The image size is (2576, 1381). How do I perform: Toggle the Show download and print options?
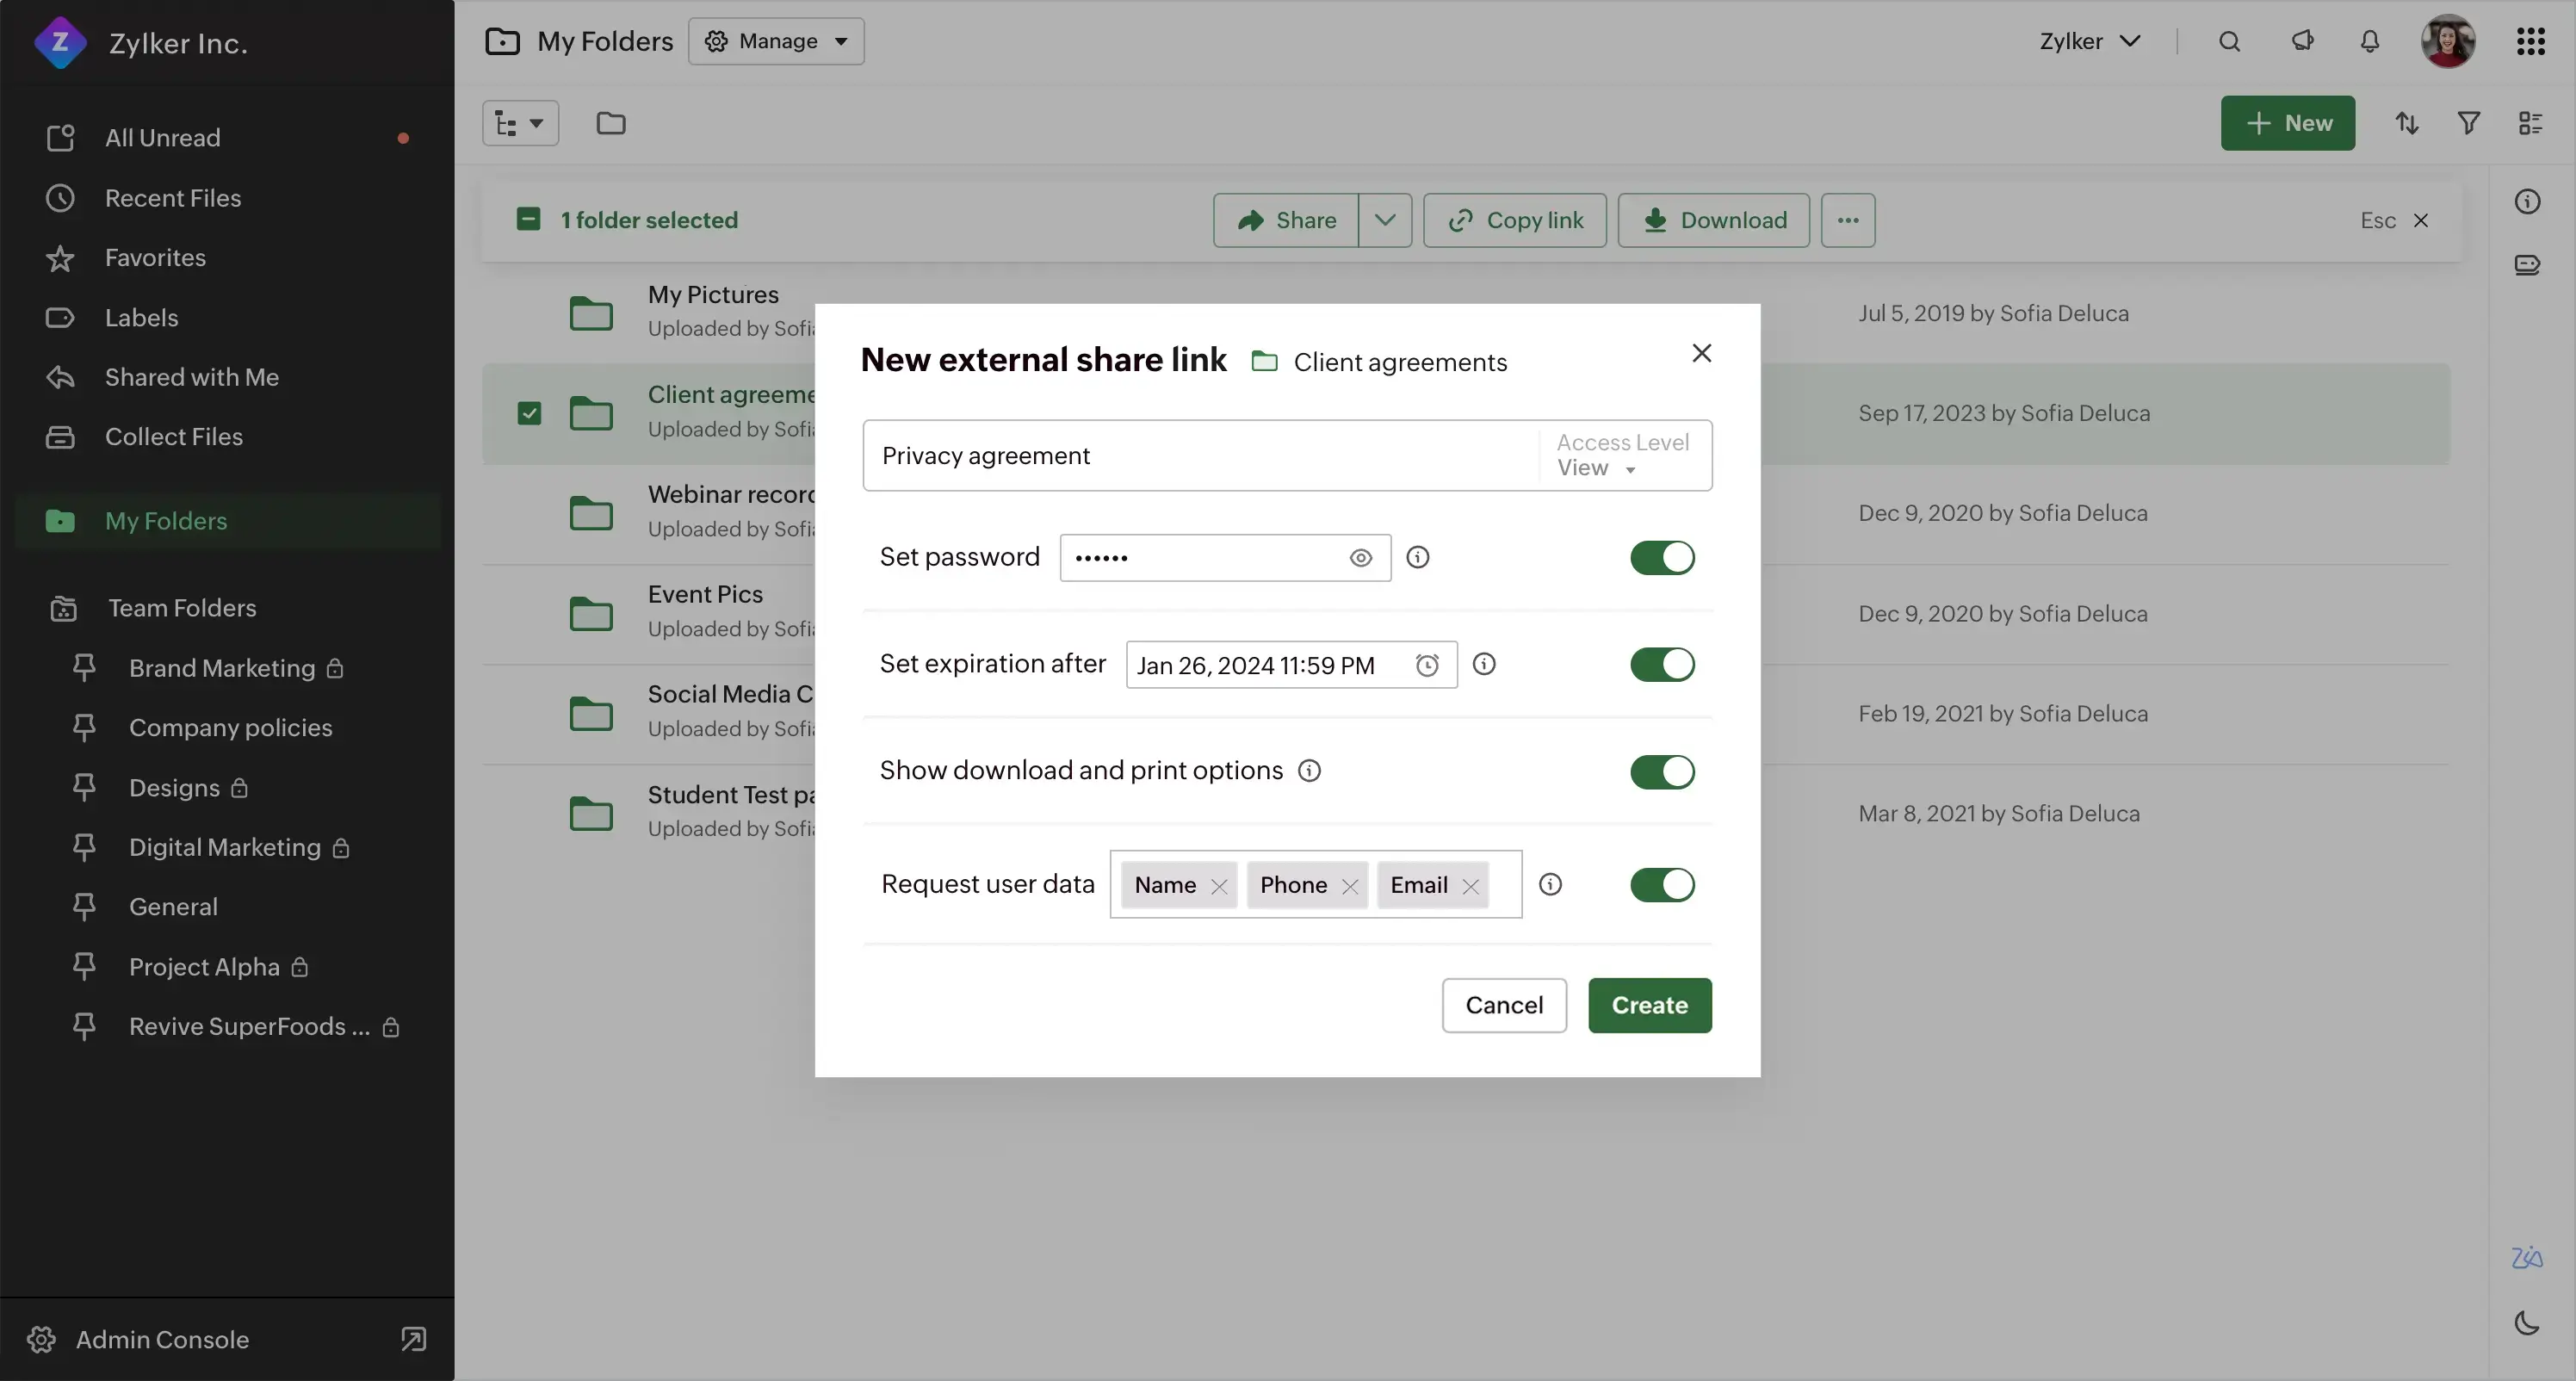1661,771
